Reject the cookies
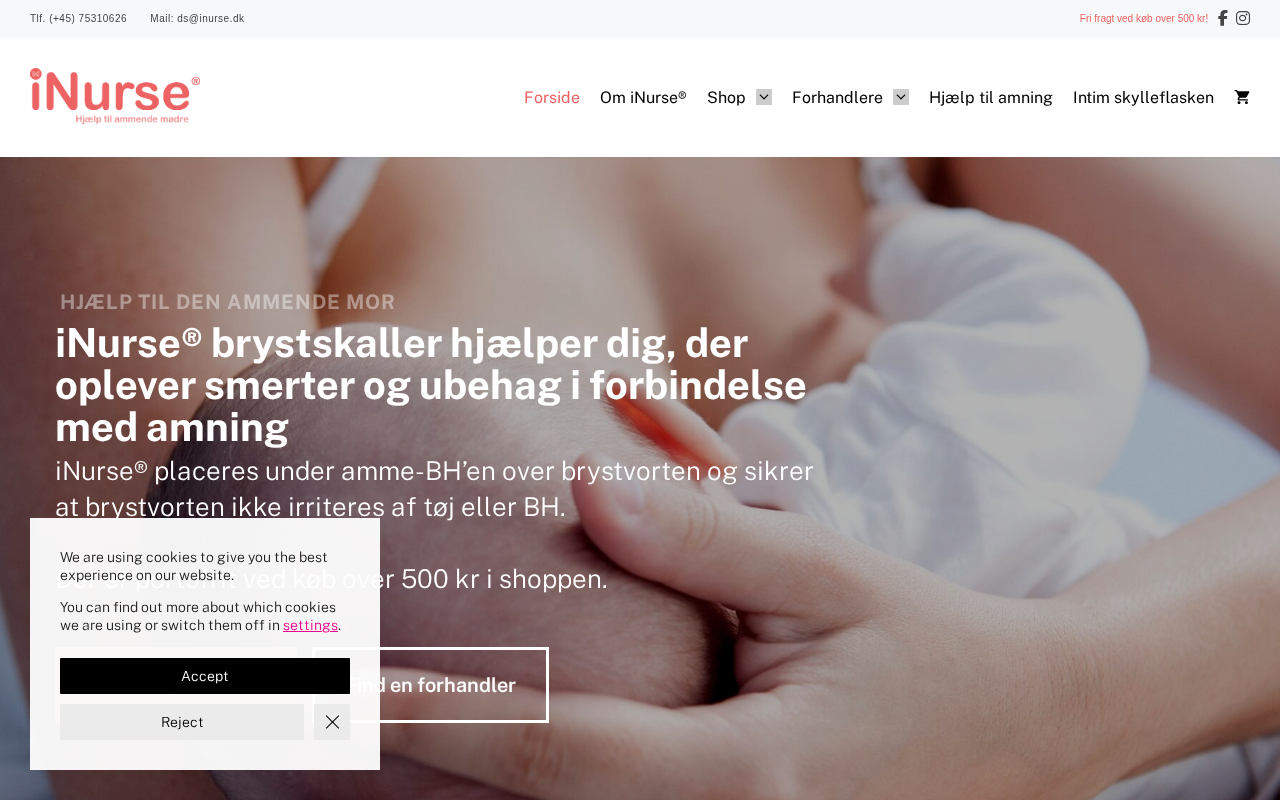 click(x=182, y=722)
